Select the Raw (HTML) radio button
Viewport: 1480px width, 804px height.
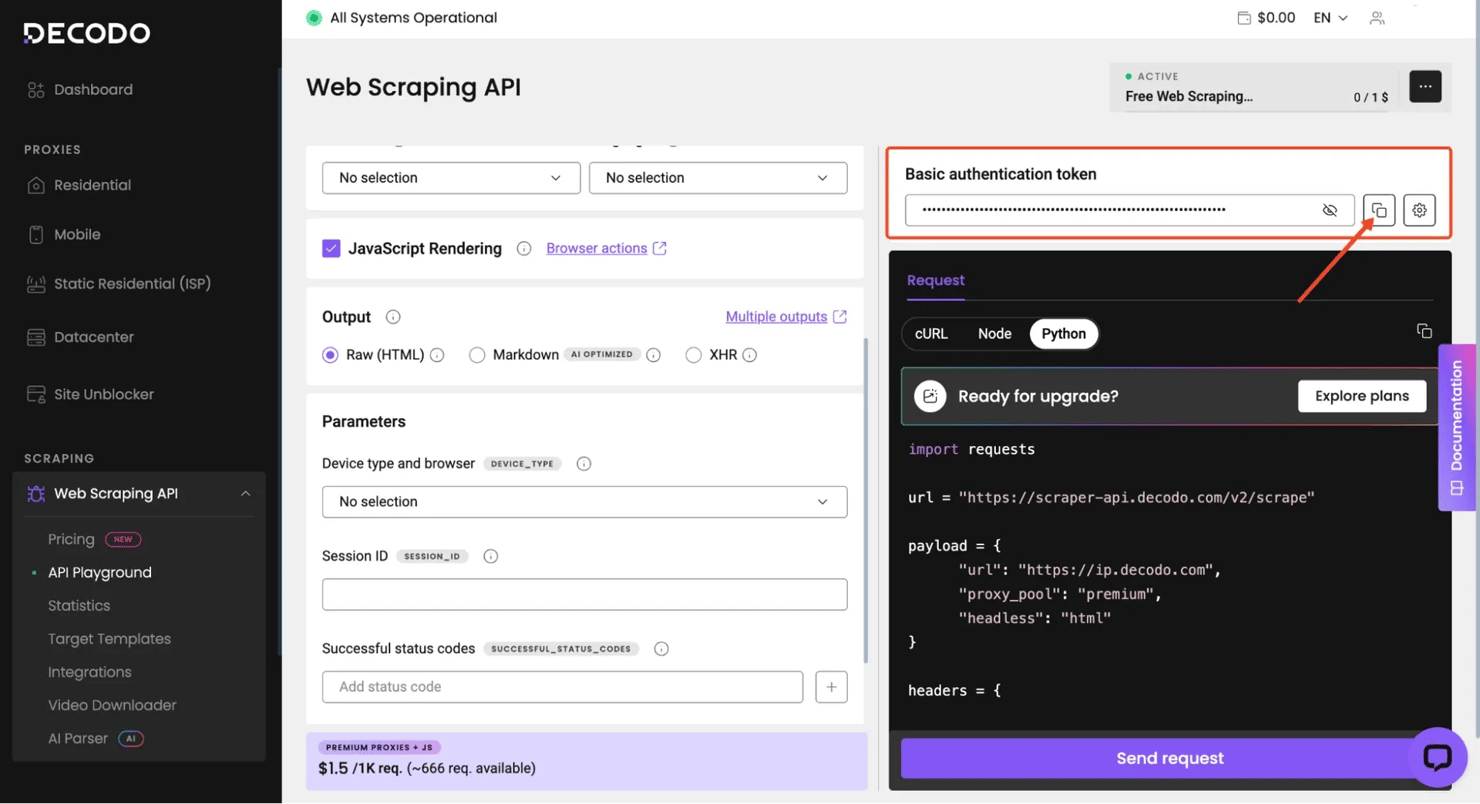click(330, 355)
